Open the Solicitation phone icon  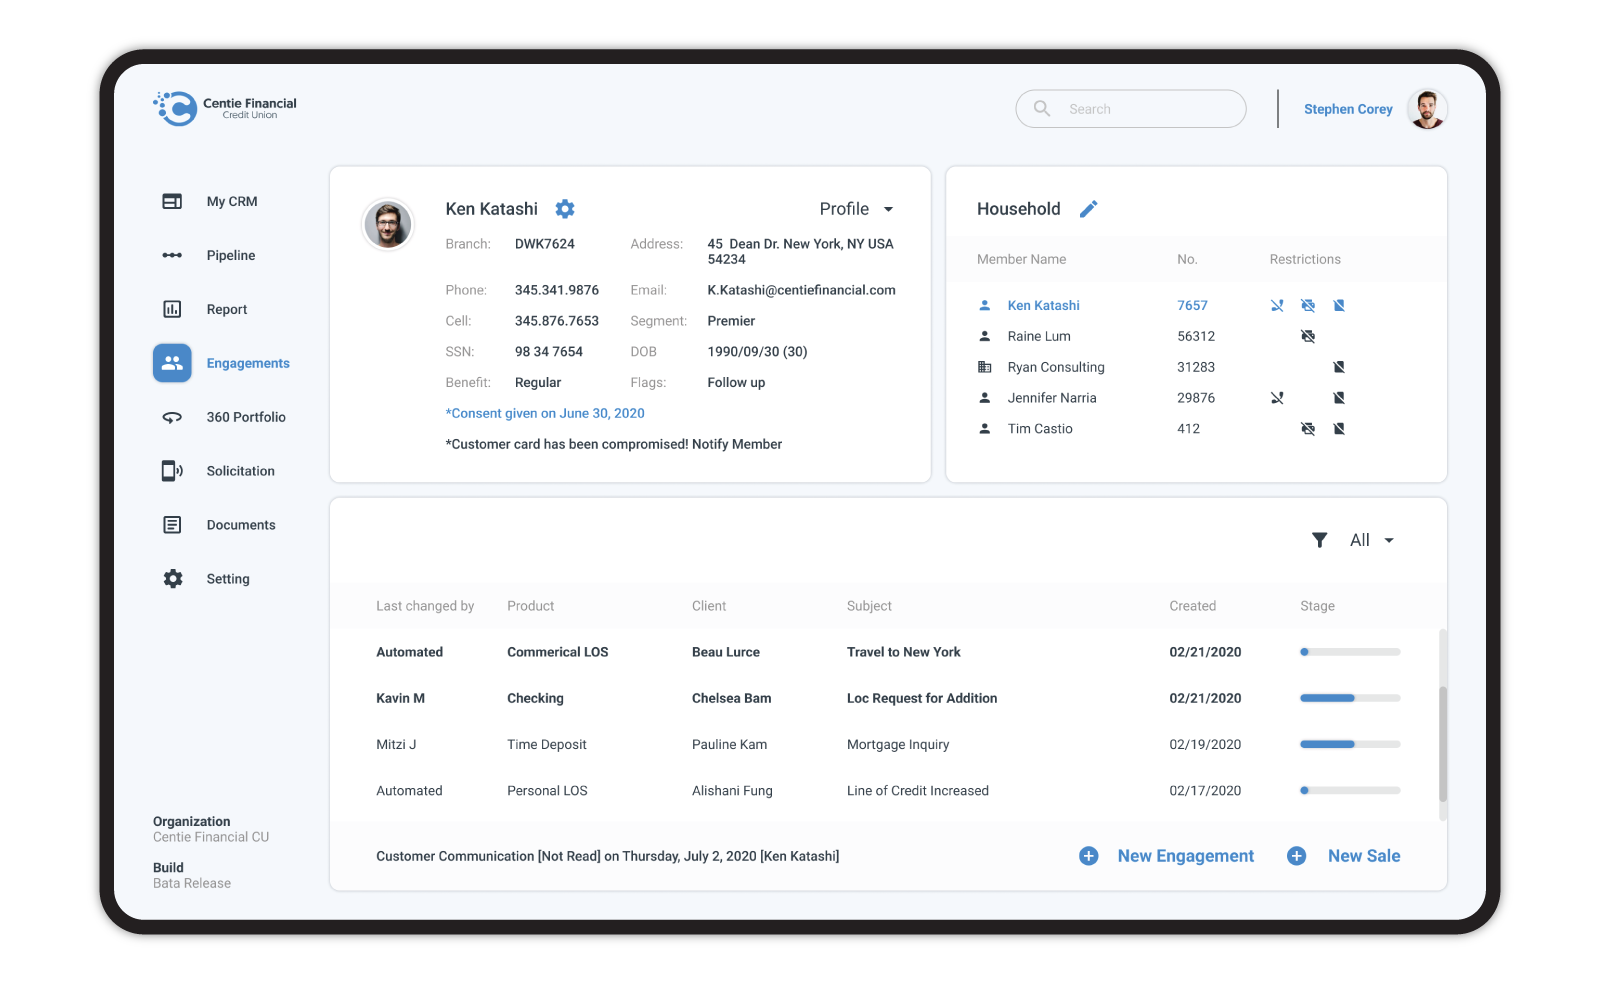172,471
